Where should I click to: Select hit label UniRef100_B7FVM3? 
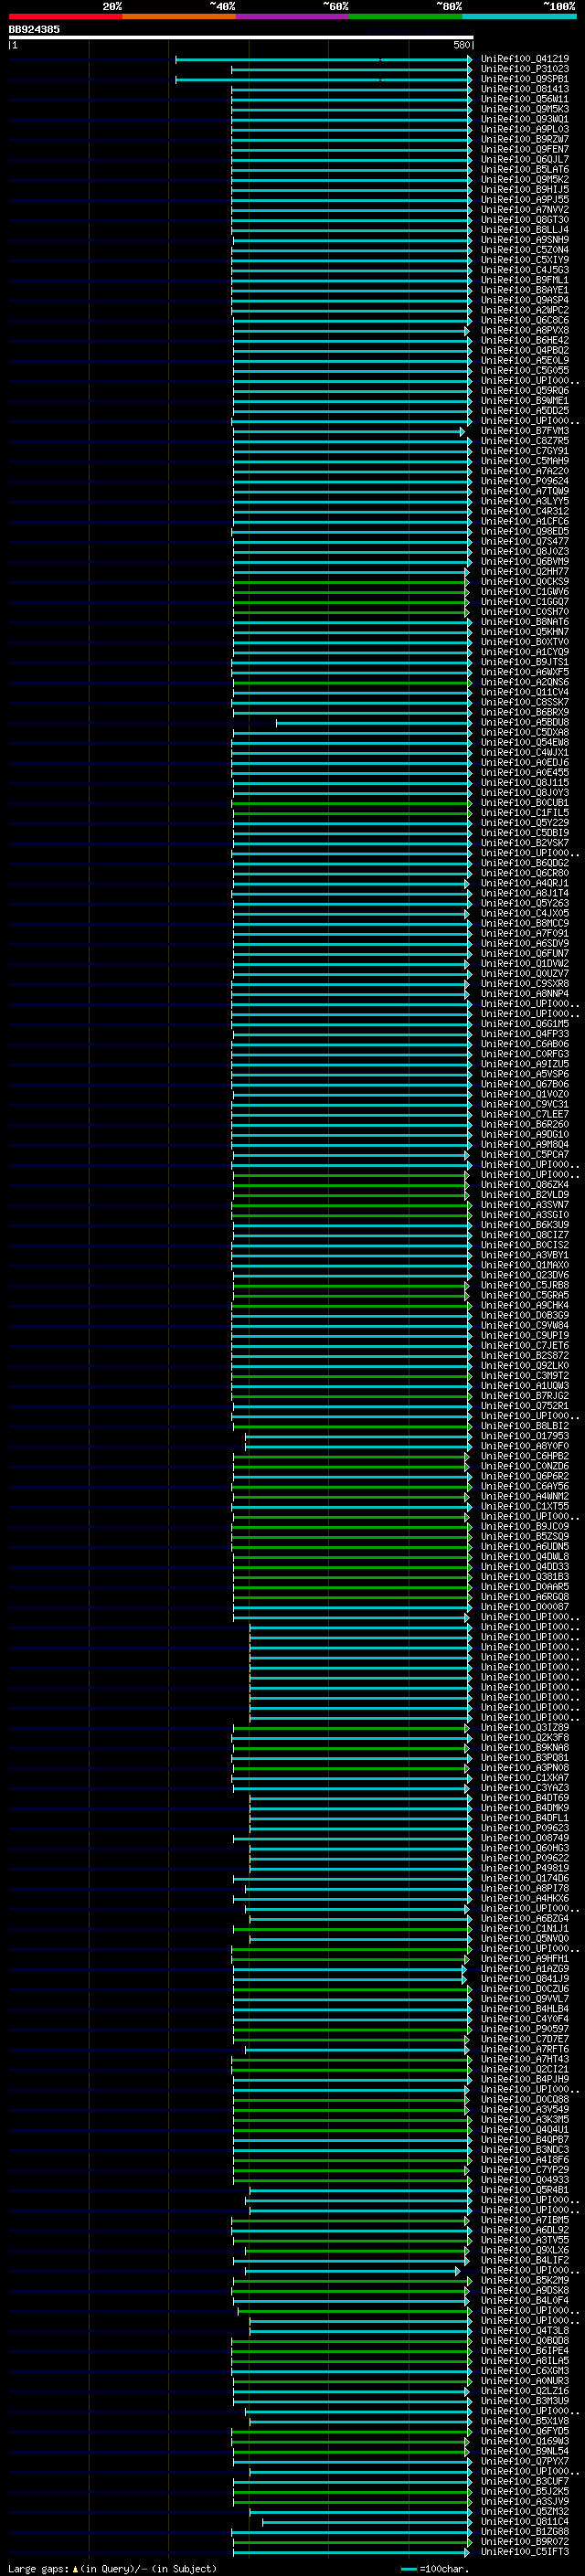click(524, 431)
